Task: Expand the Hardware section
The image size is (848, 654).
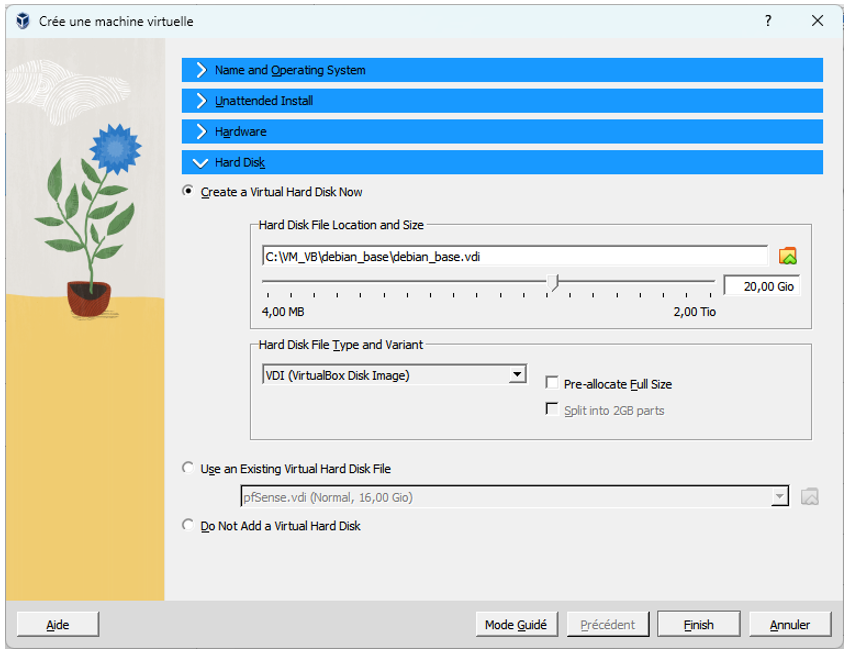Action: click(x=502, y=131)
